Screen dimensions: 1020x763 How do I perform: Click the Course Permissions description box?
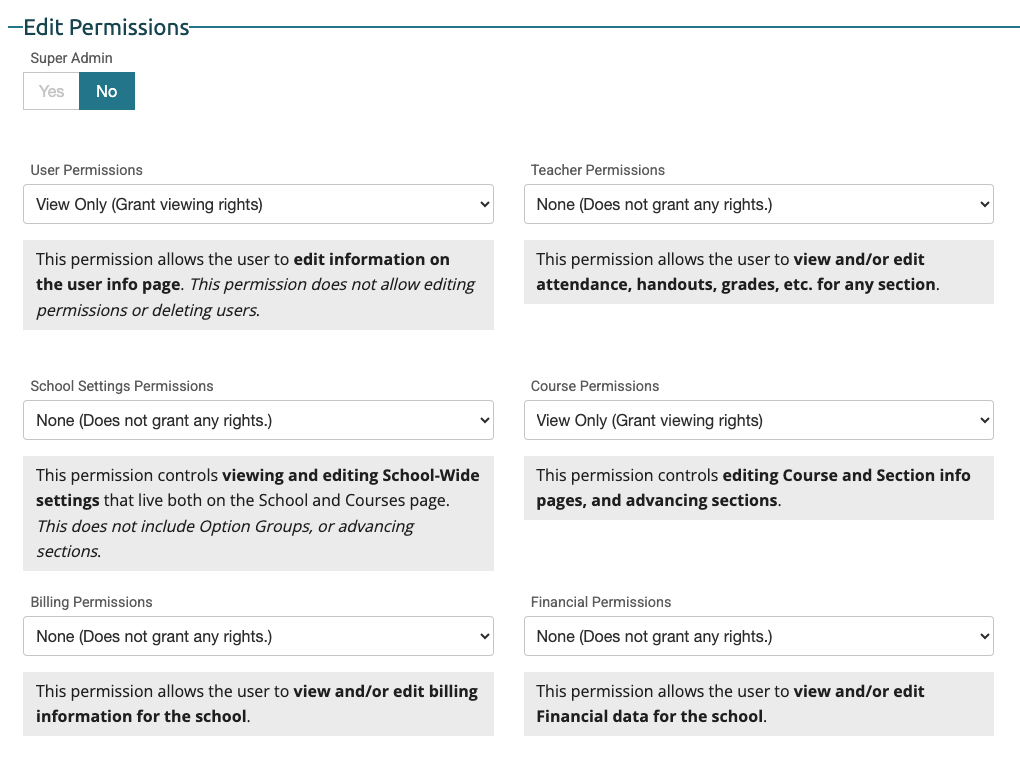[x=758, y=487]
